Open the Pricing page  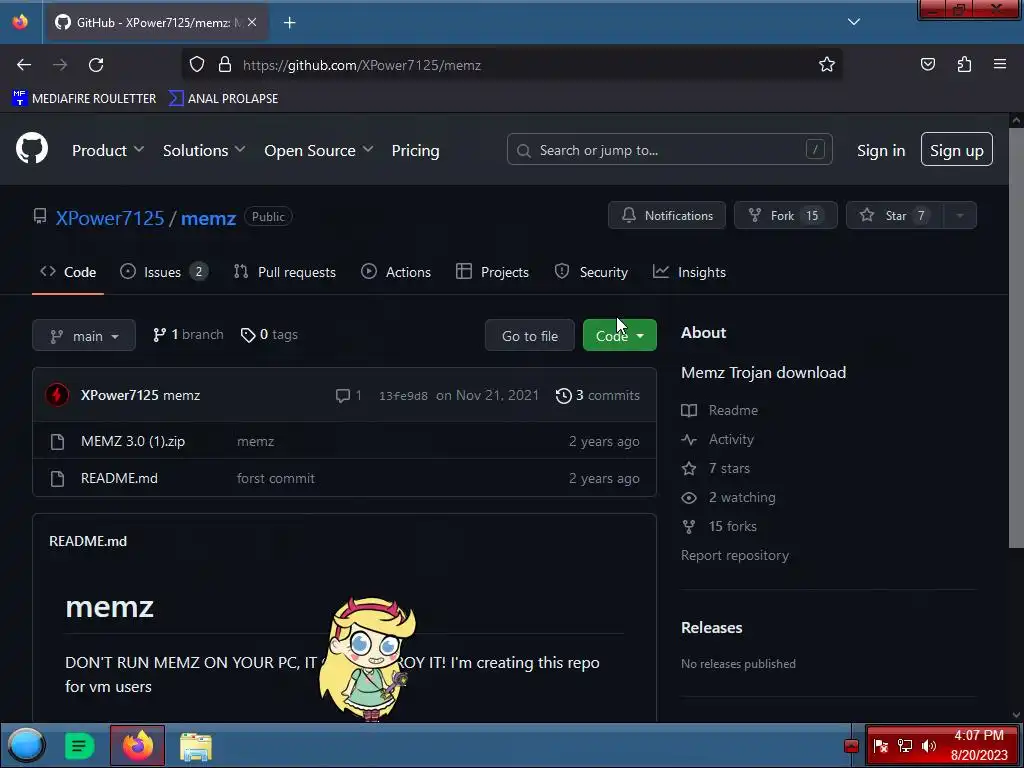point(415,150)
